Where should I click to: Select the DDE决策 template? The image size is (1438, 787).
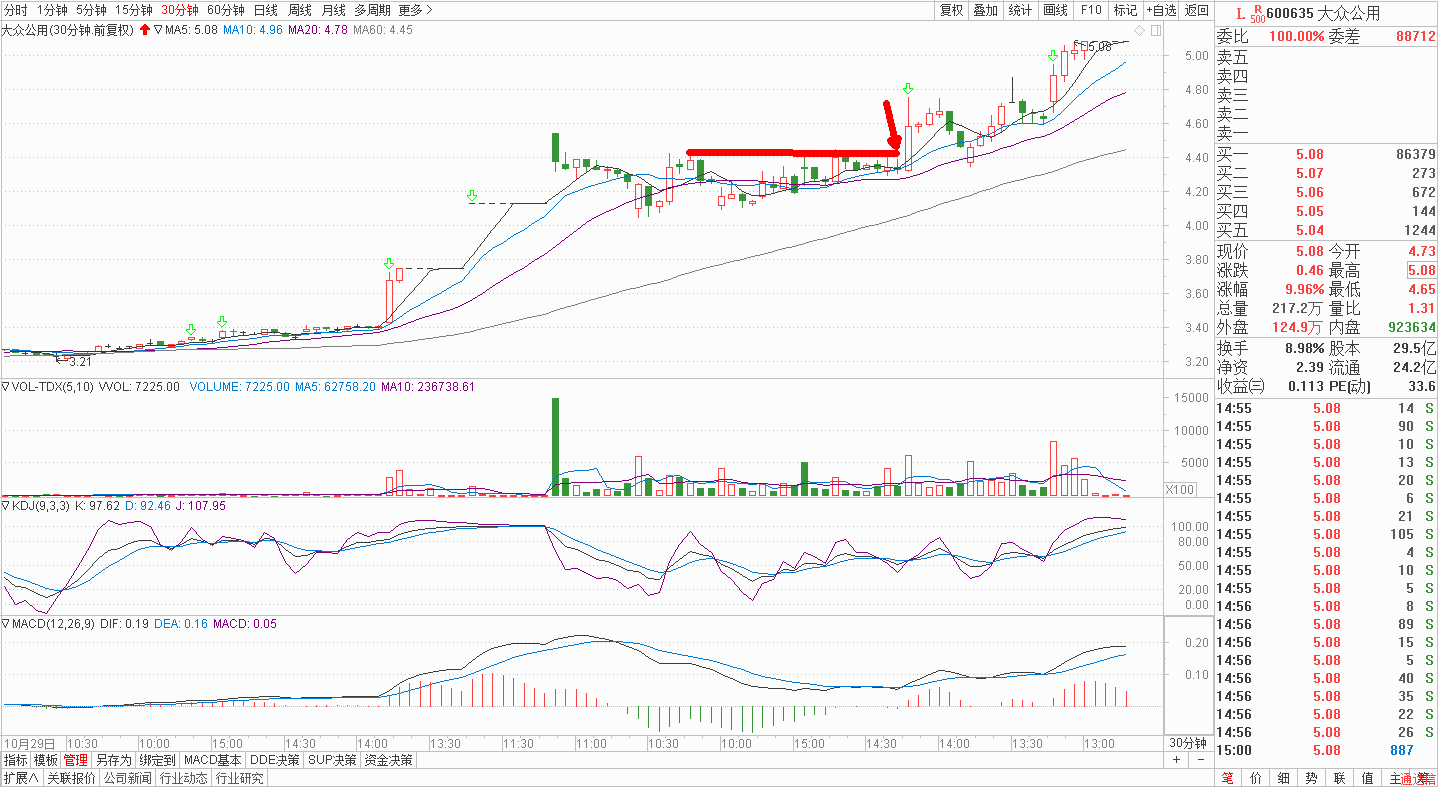[275, 760]
